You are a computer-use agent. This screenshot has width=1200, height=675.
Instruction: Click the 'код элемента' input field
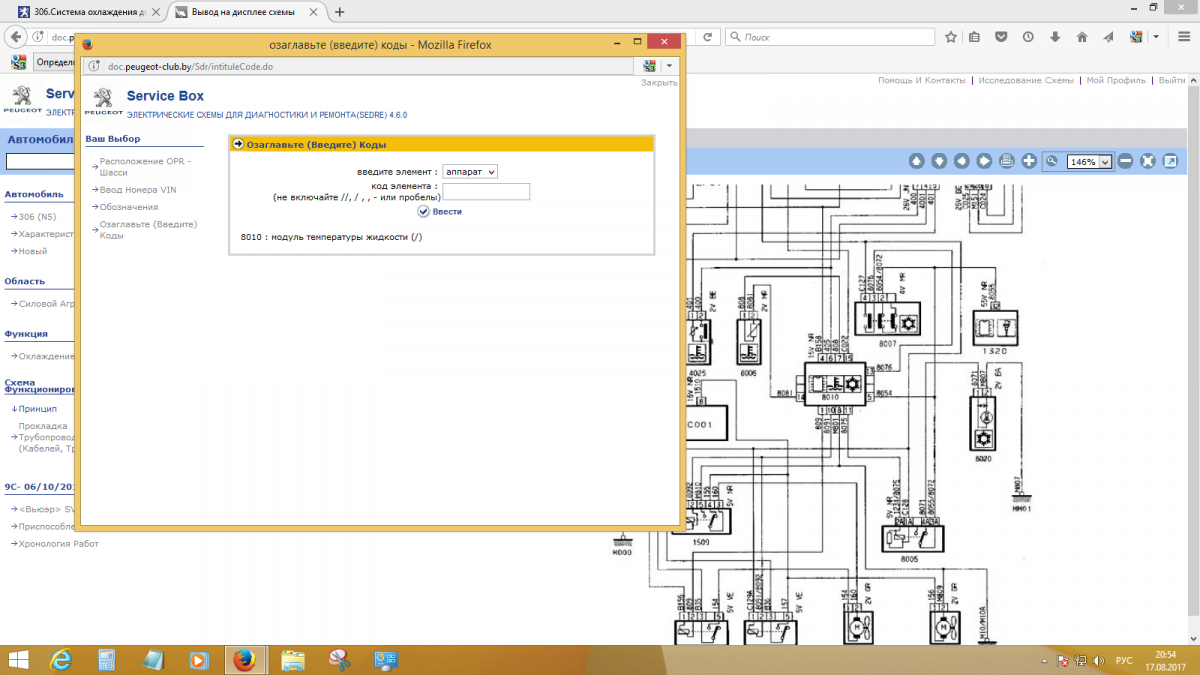tap(486, 191)
